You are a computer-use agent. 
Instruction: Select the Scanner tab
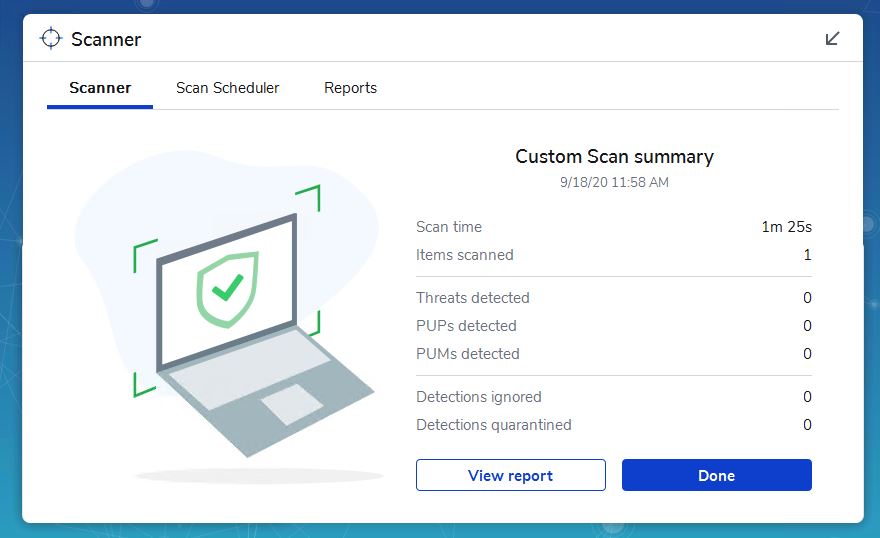pos(100,88)
